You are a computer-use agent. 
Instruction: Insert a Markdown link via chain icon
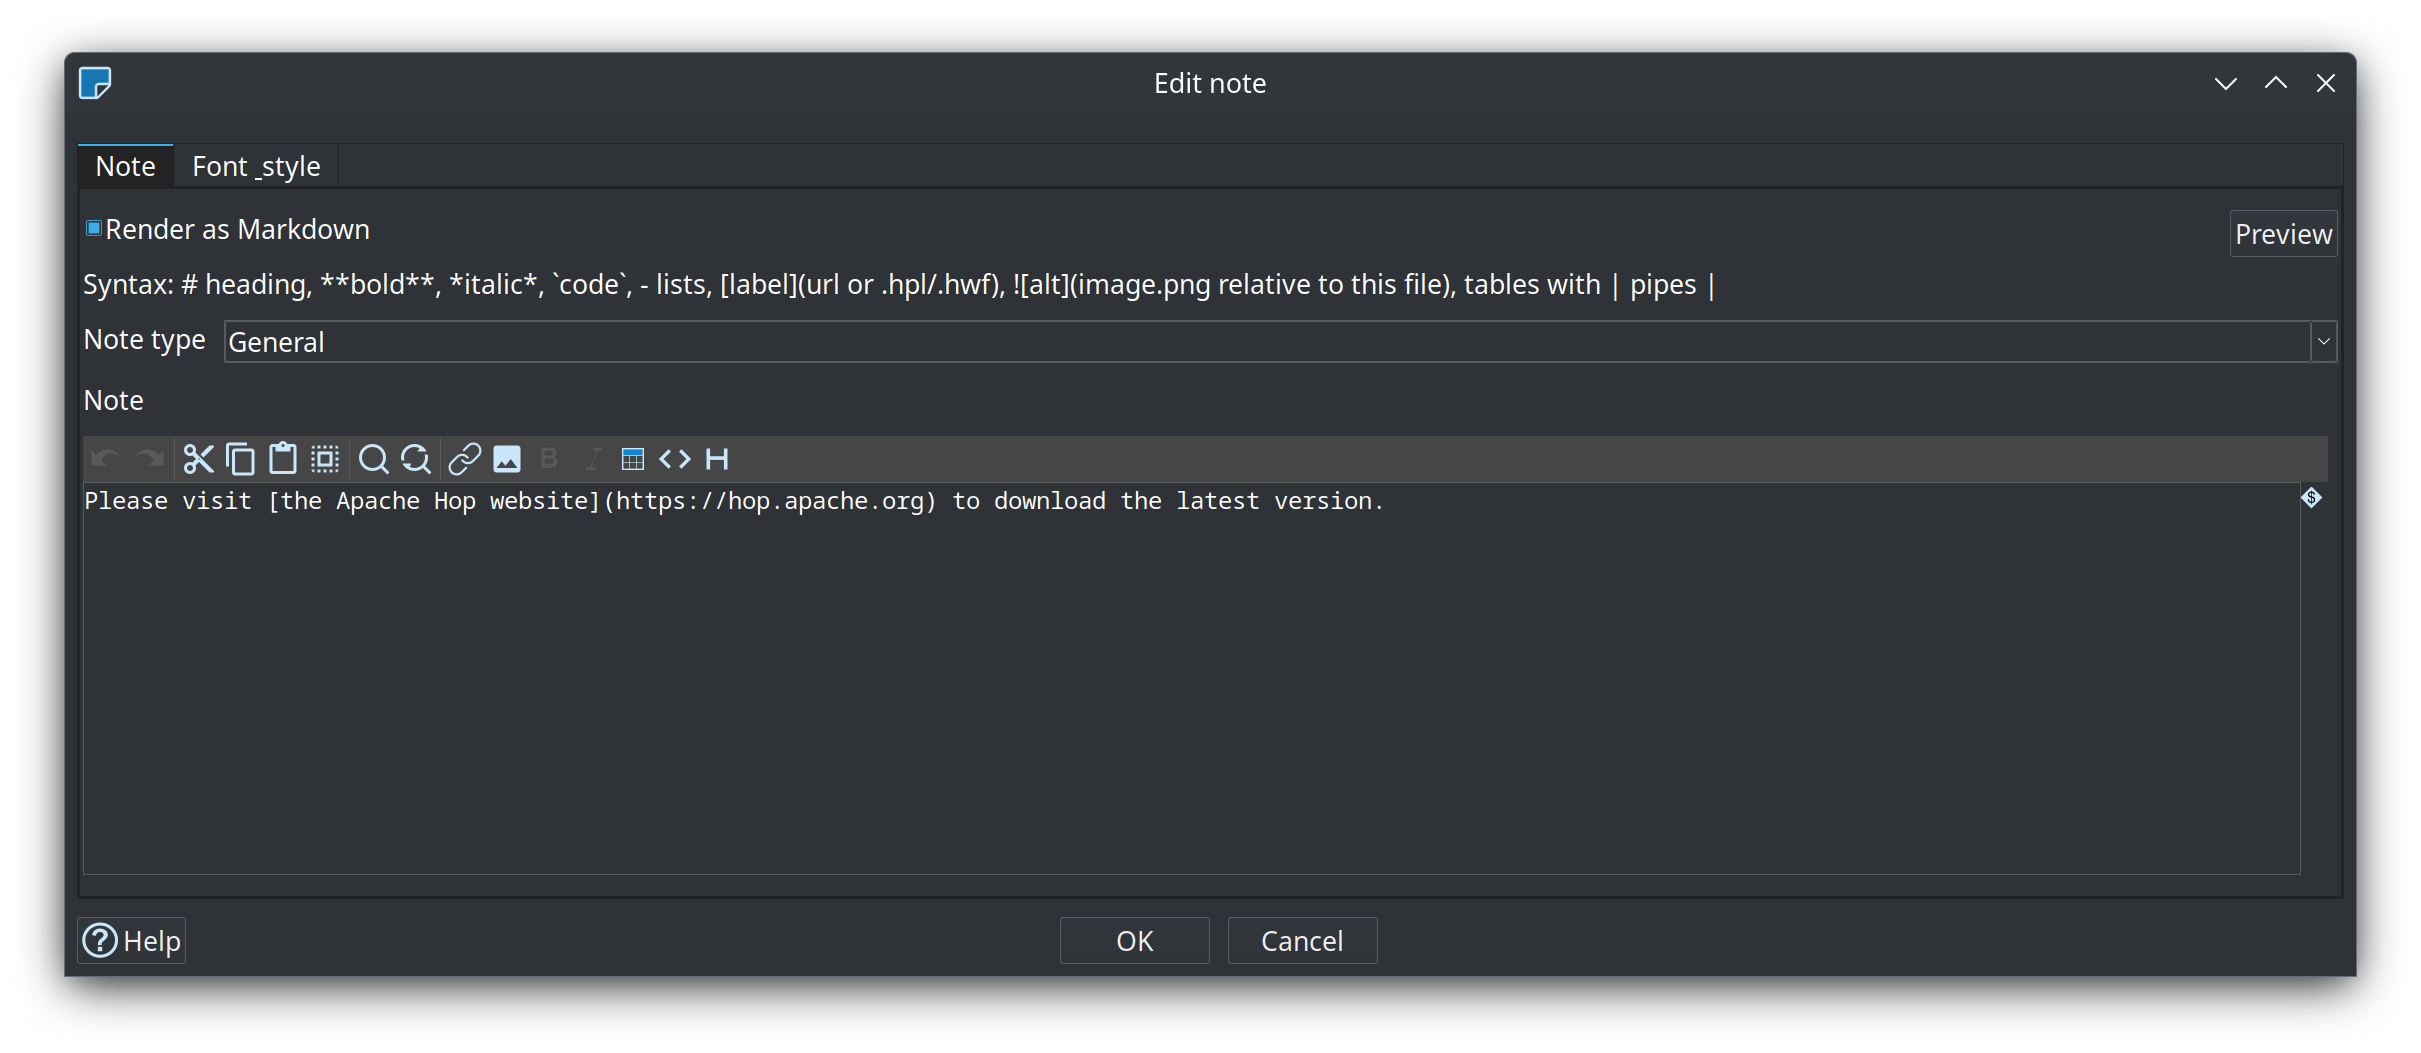point(465,459)
